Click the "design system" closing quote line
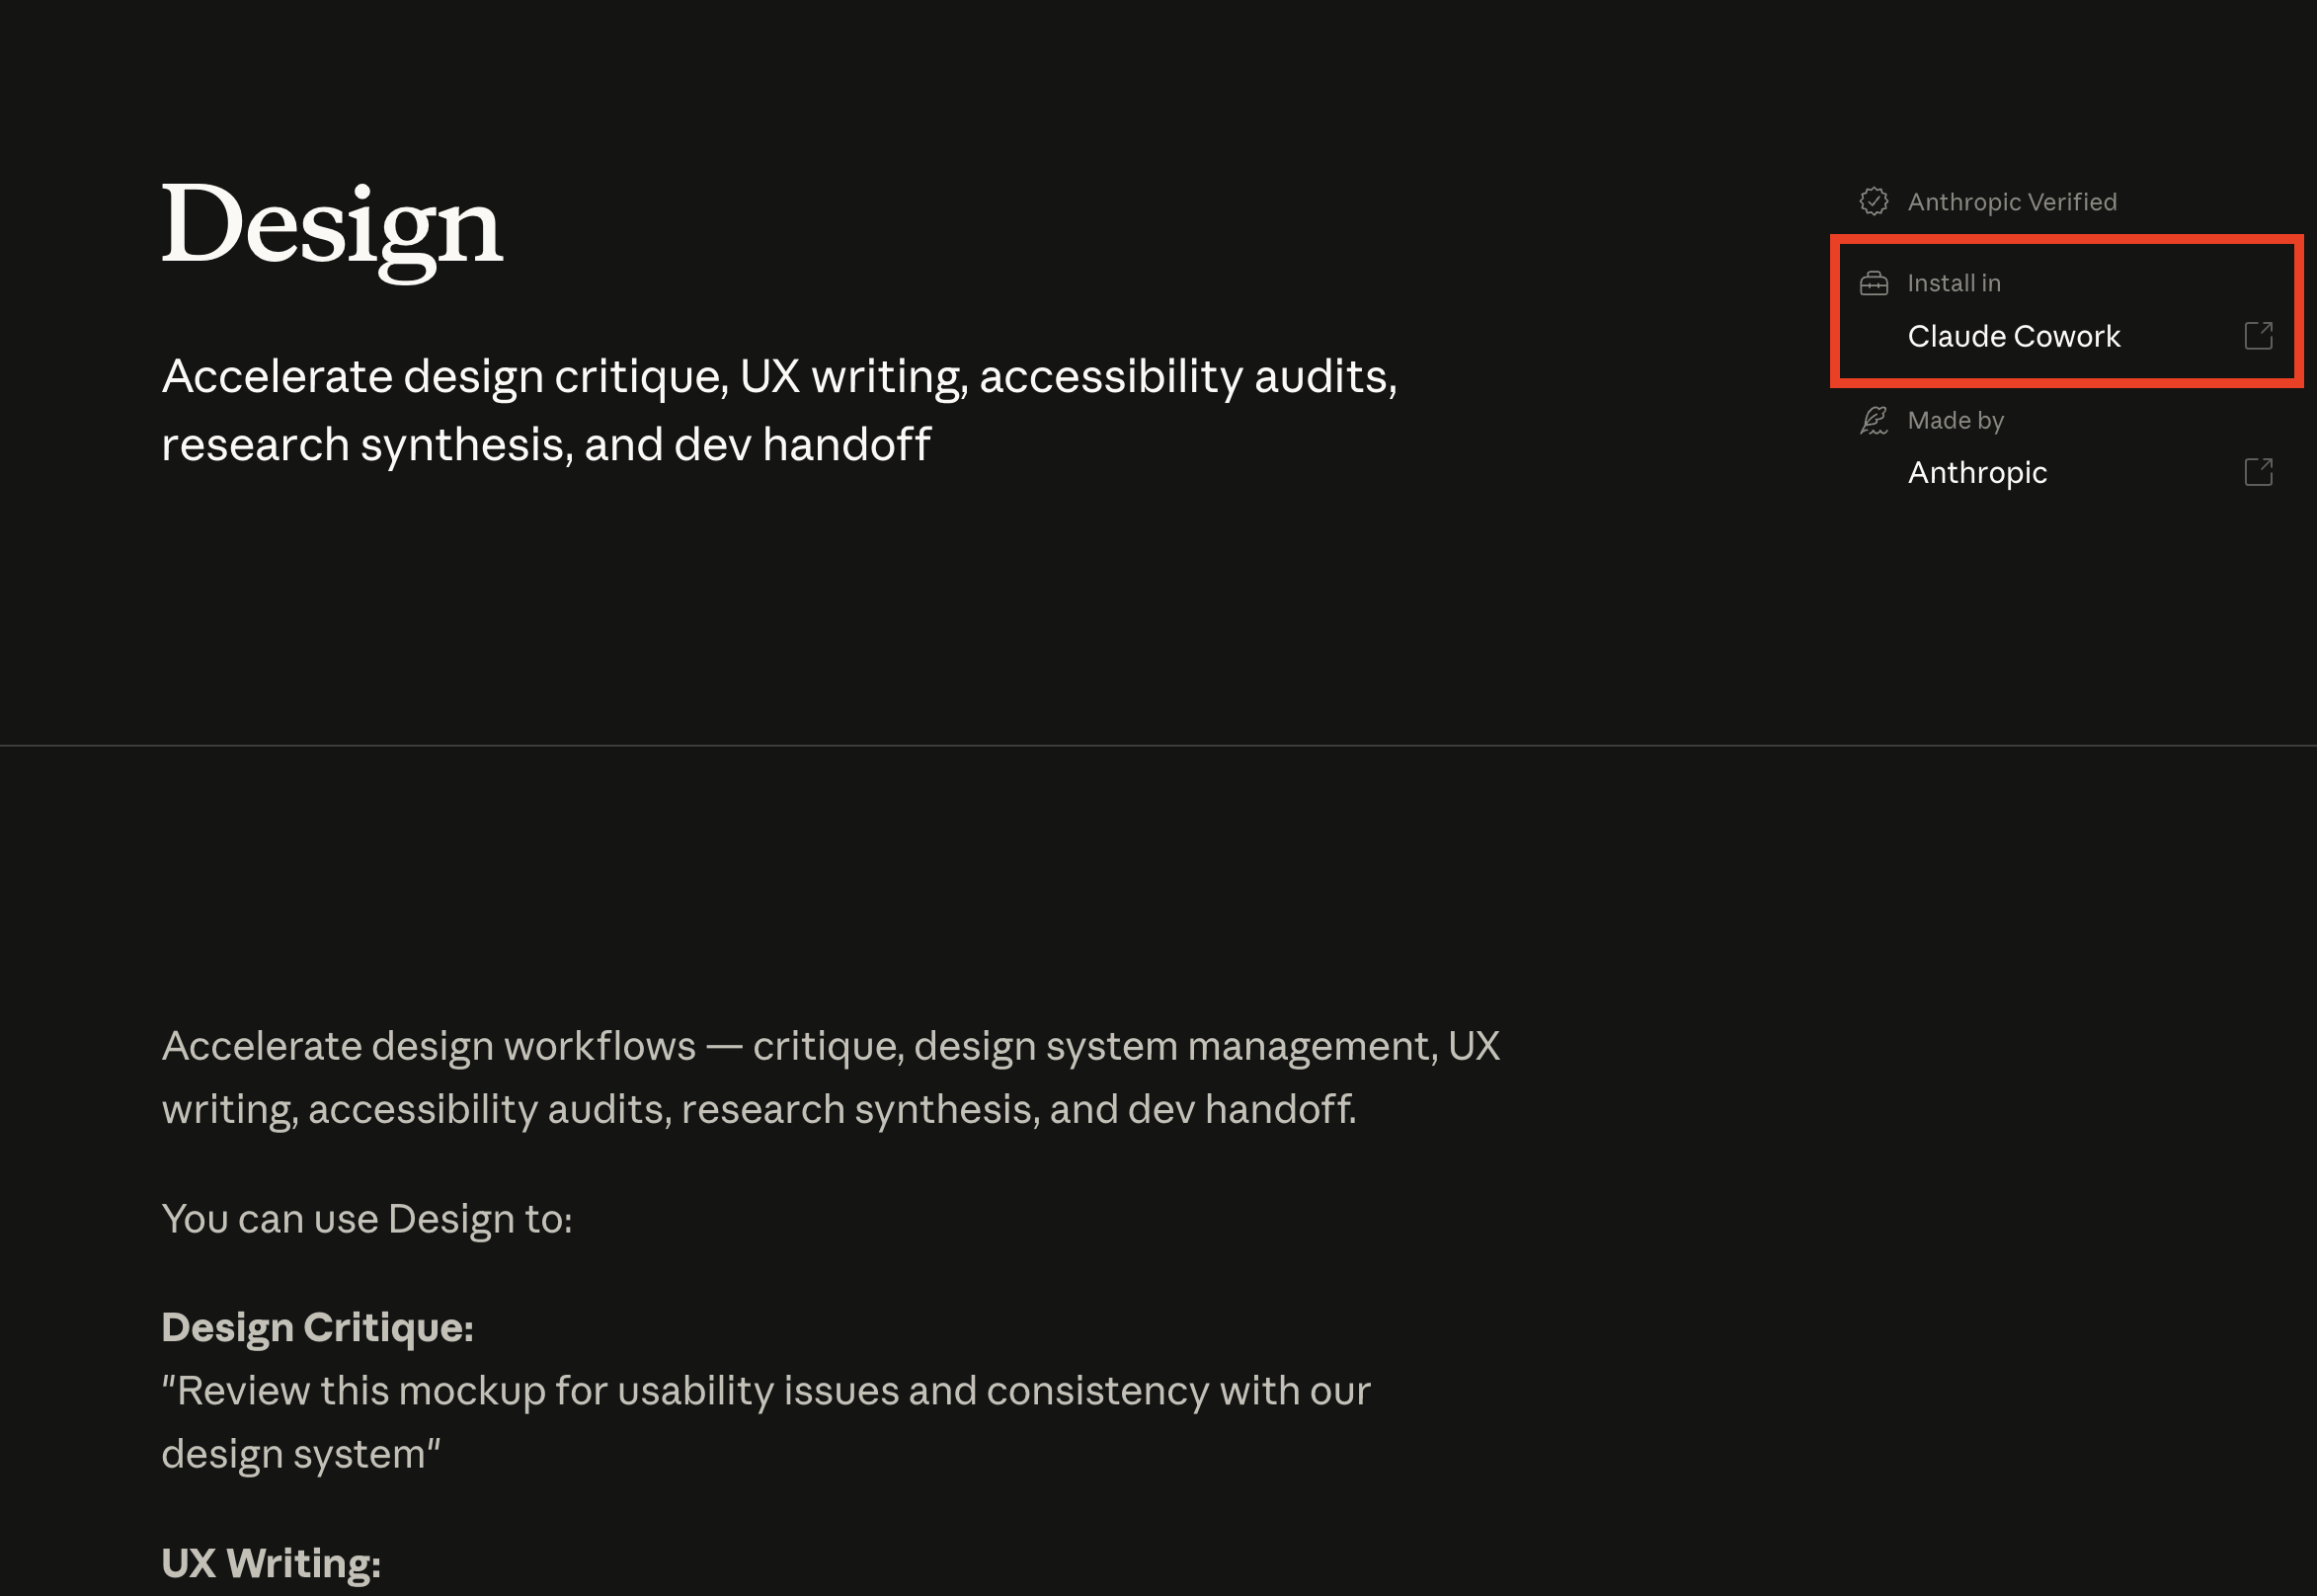The width and height of the screenshot is (2317, 1596). pyautogui.click(x=301, y=1454)
